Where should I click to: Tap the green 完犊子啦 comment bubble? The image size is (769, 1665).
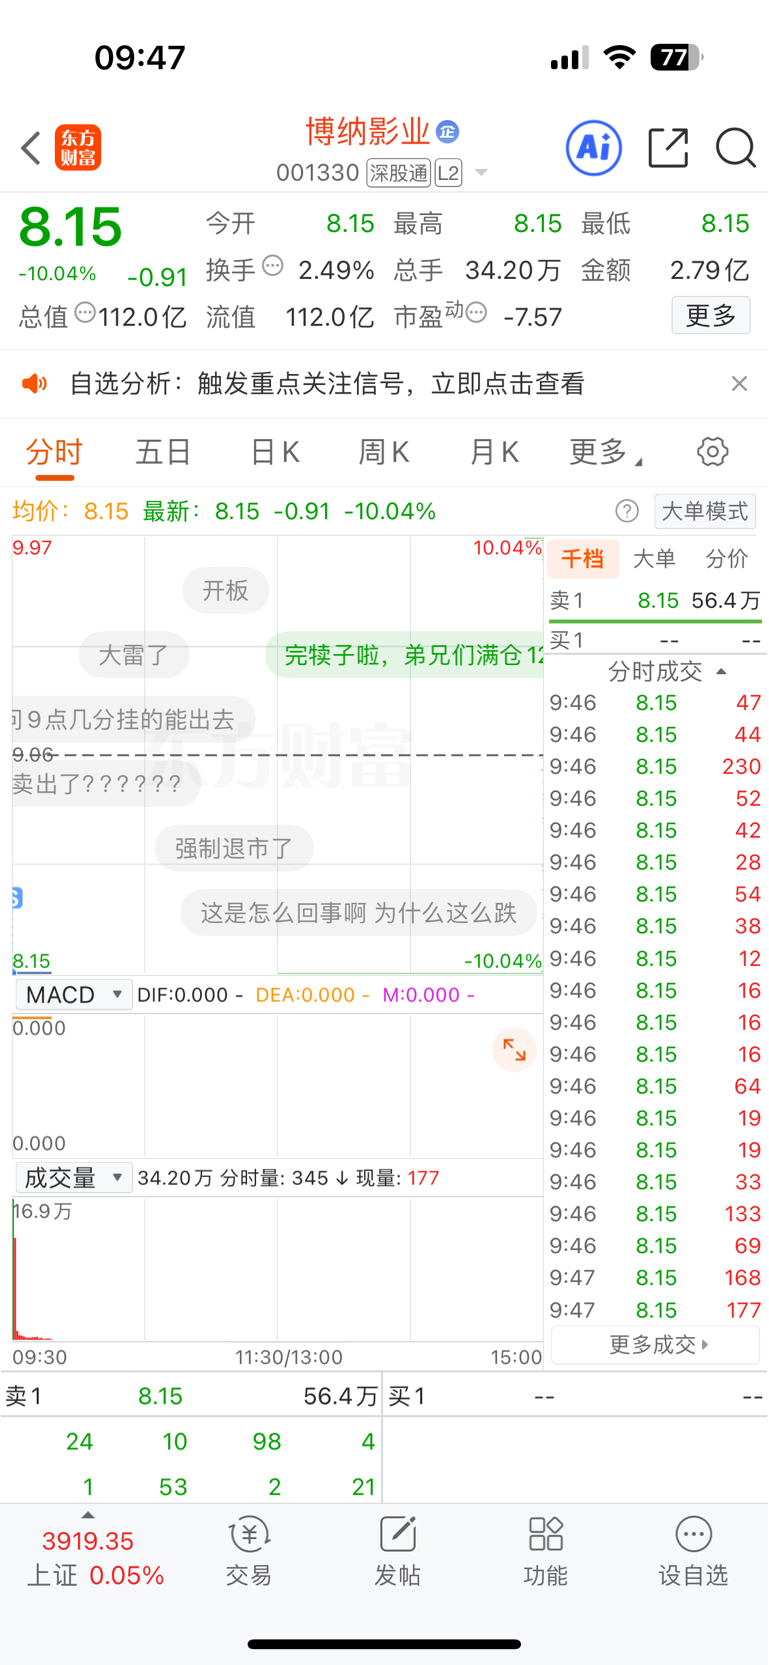405,655
